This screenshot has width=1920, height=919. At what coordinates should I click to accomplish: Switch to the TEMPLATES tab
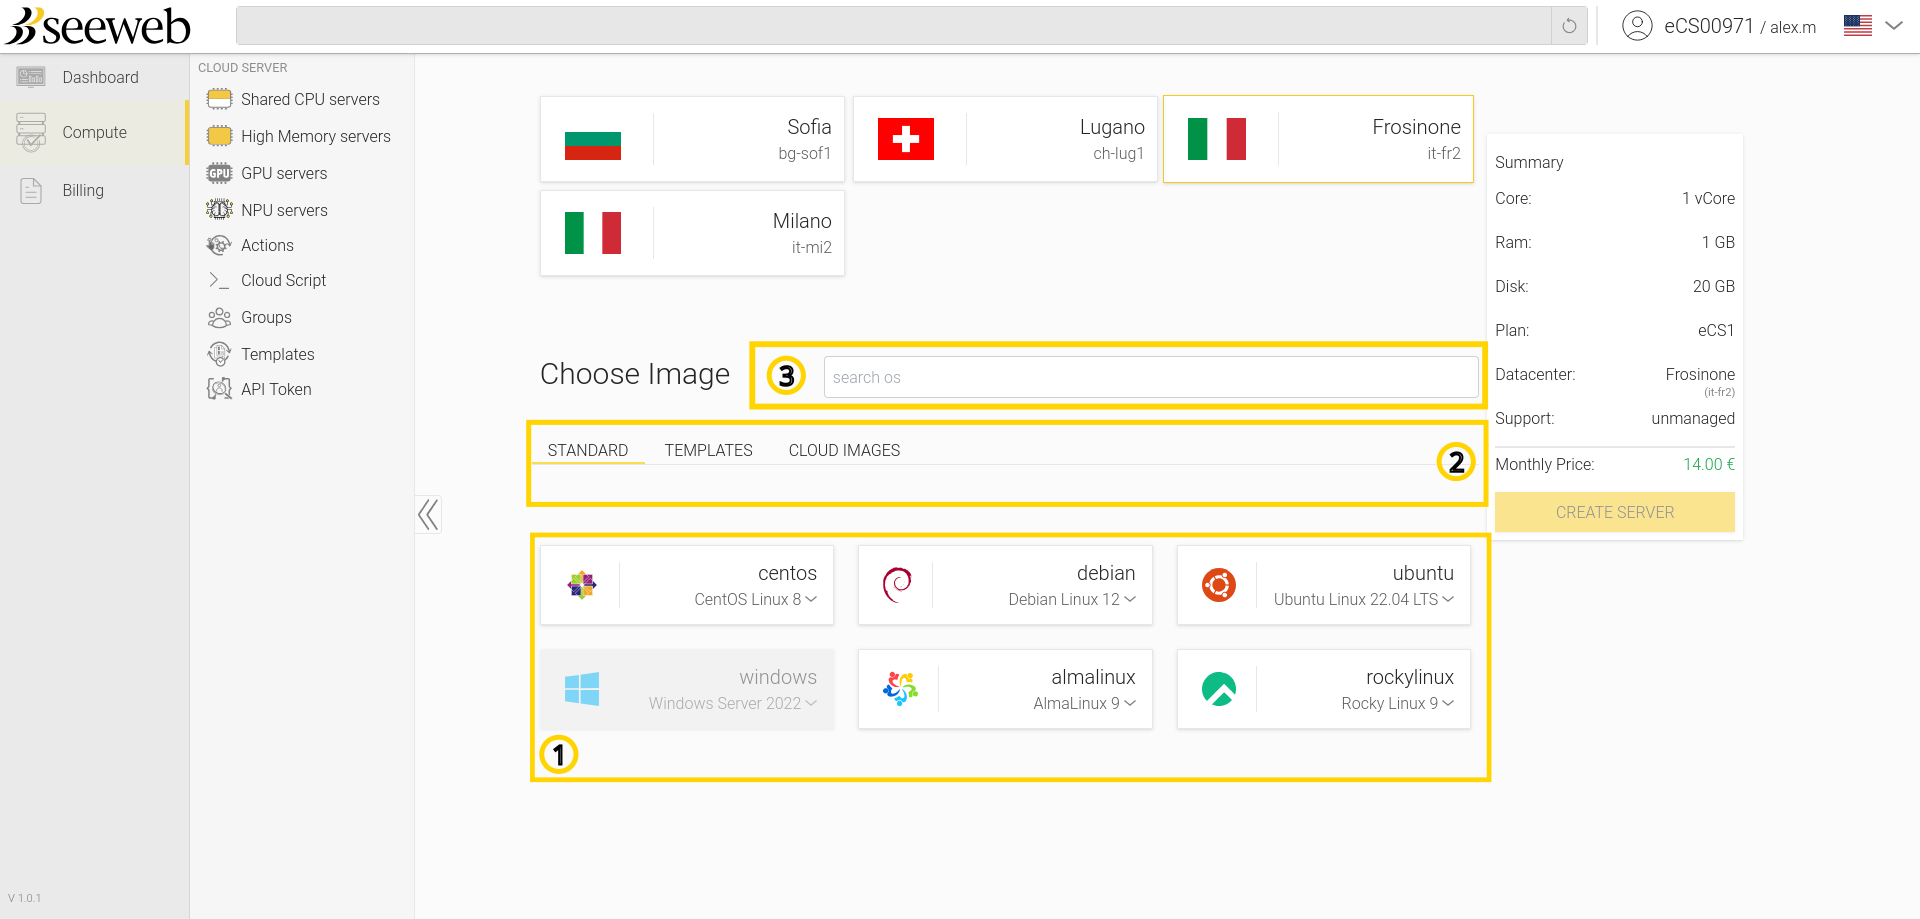point(708,450)
